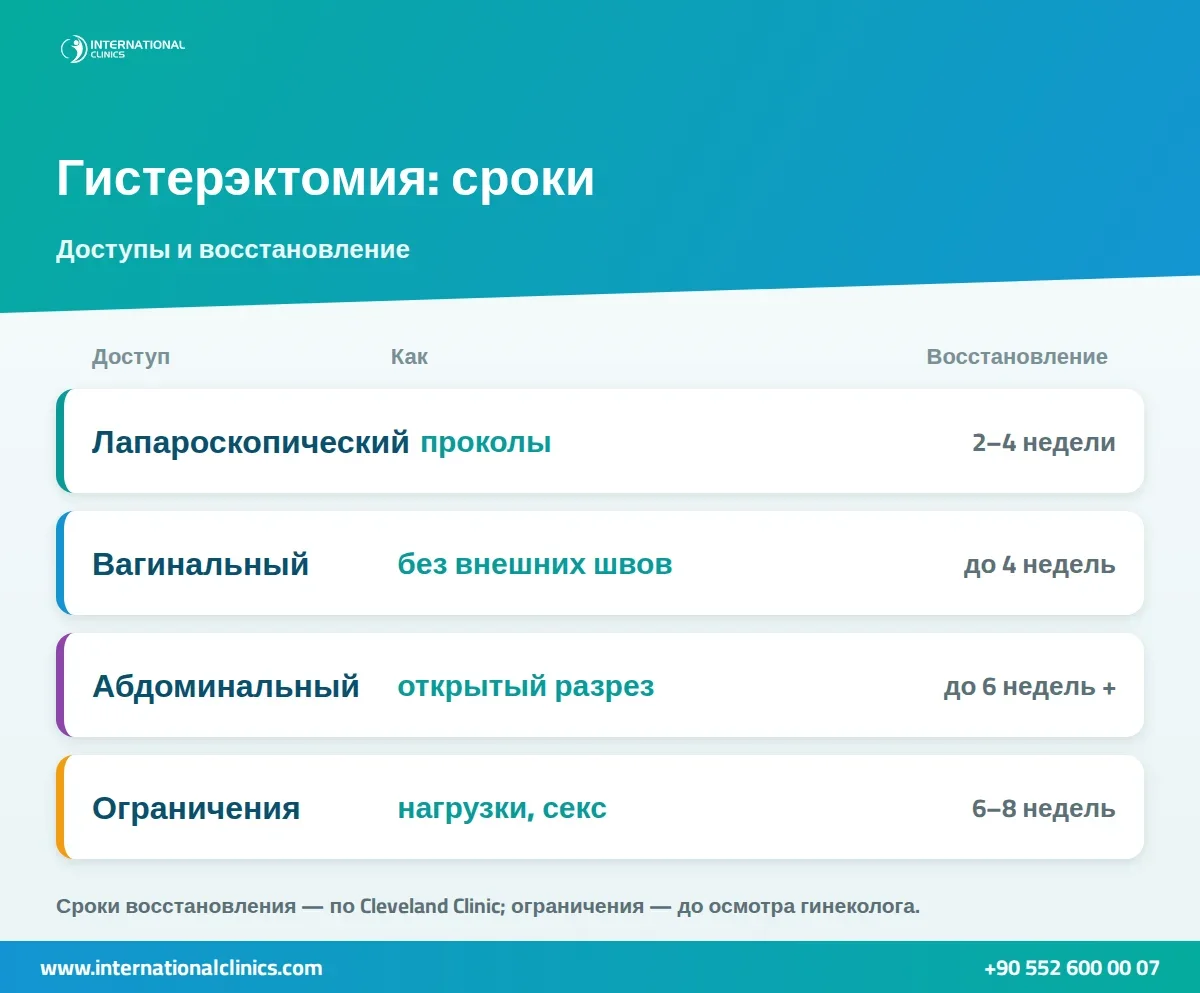This screenshot has height=993, width=1200.
Task: Click the value '6–8 недель'
Action: pos(1044,808)
